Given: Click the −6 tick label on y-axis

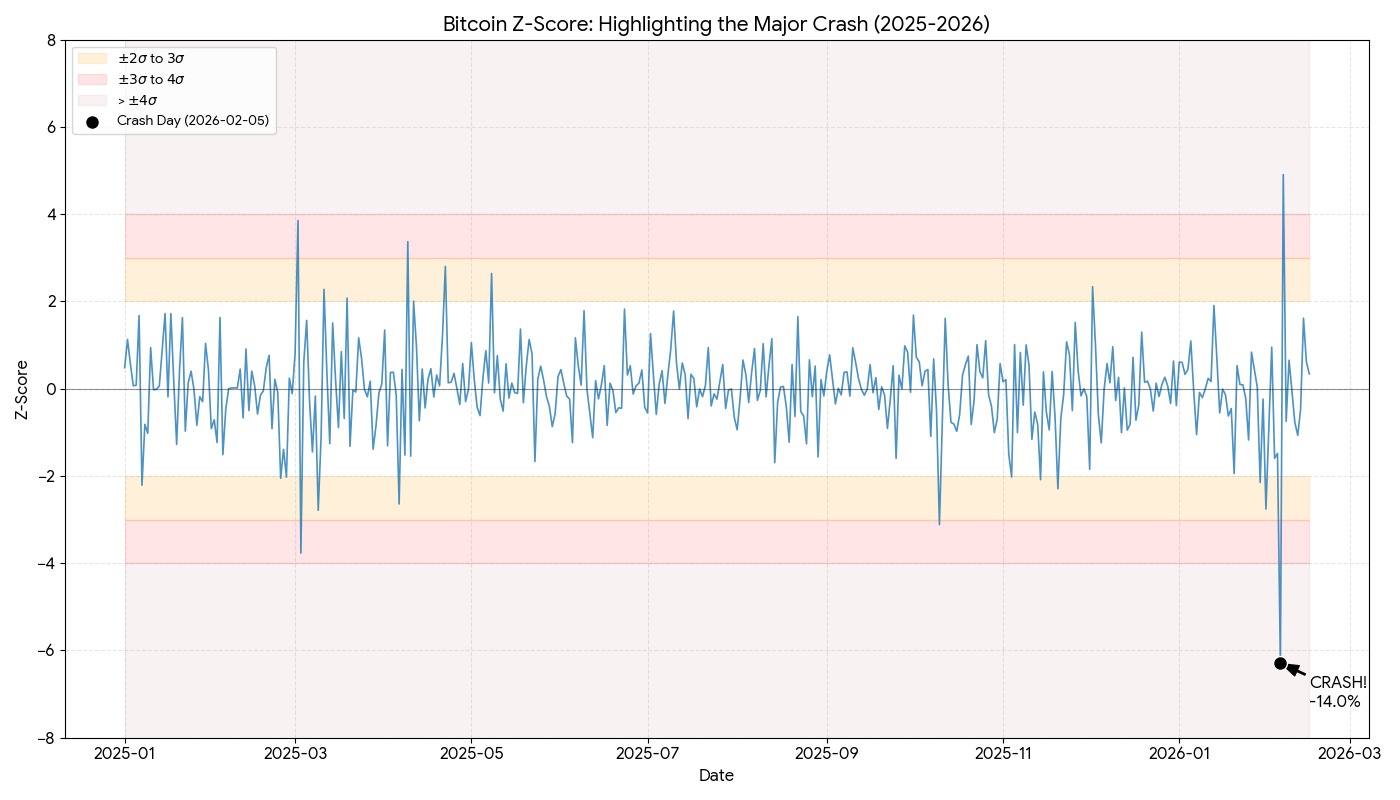Looking at the screenshot, I should pyautogui.click(x=45, y=651).
